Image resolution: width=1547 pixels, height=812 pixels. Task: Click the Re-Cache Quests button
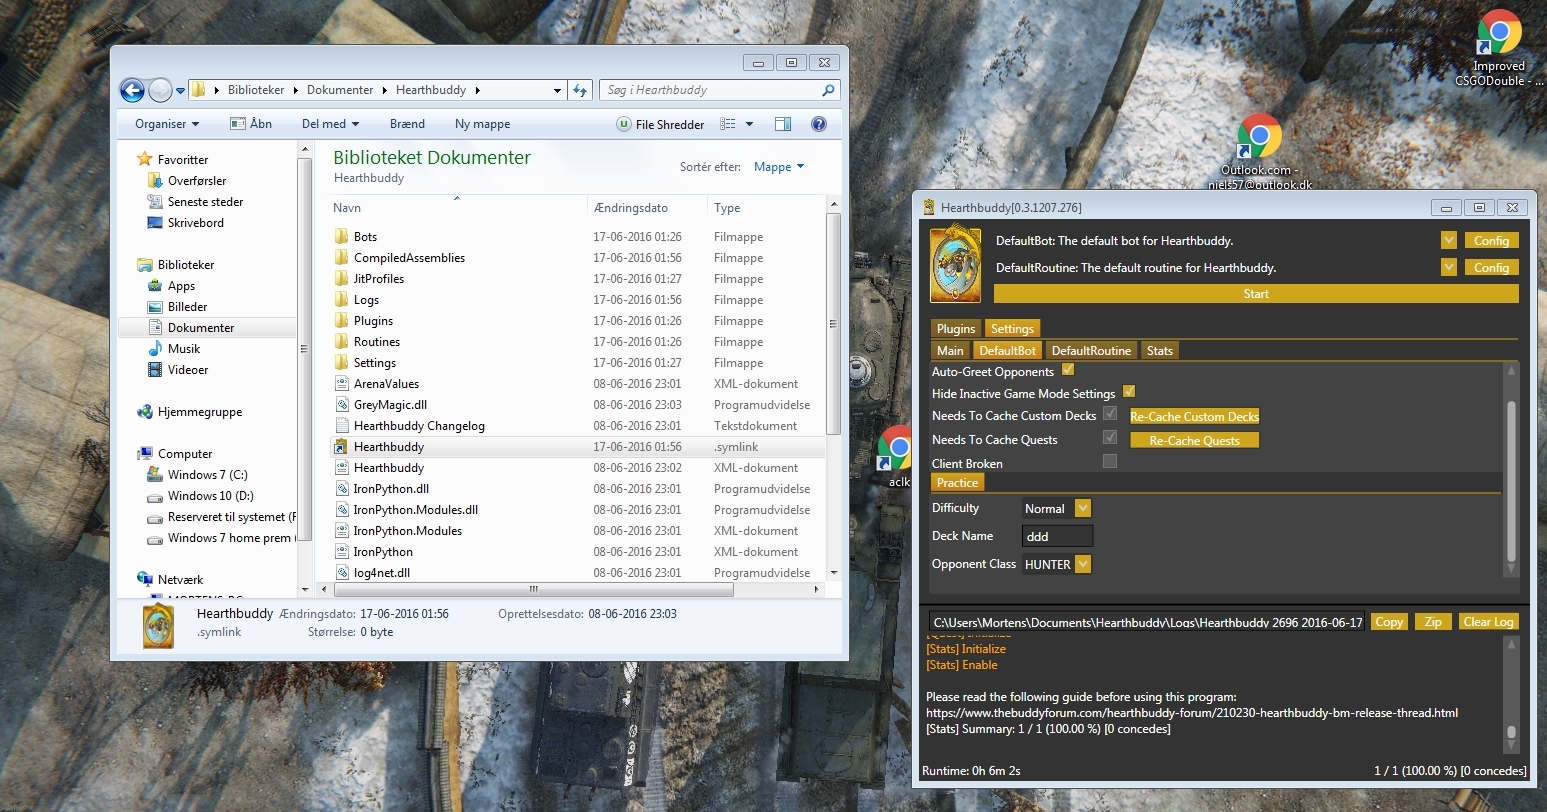click(1194, 440)
